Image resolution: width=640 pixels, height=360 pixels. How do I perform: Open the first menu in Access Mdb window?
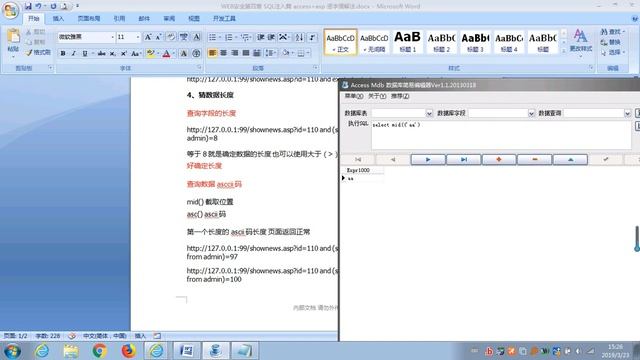tap(353, 96)
